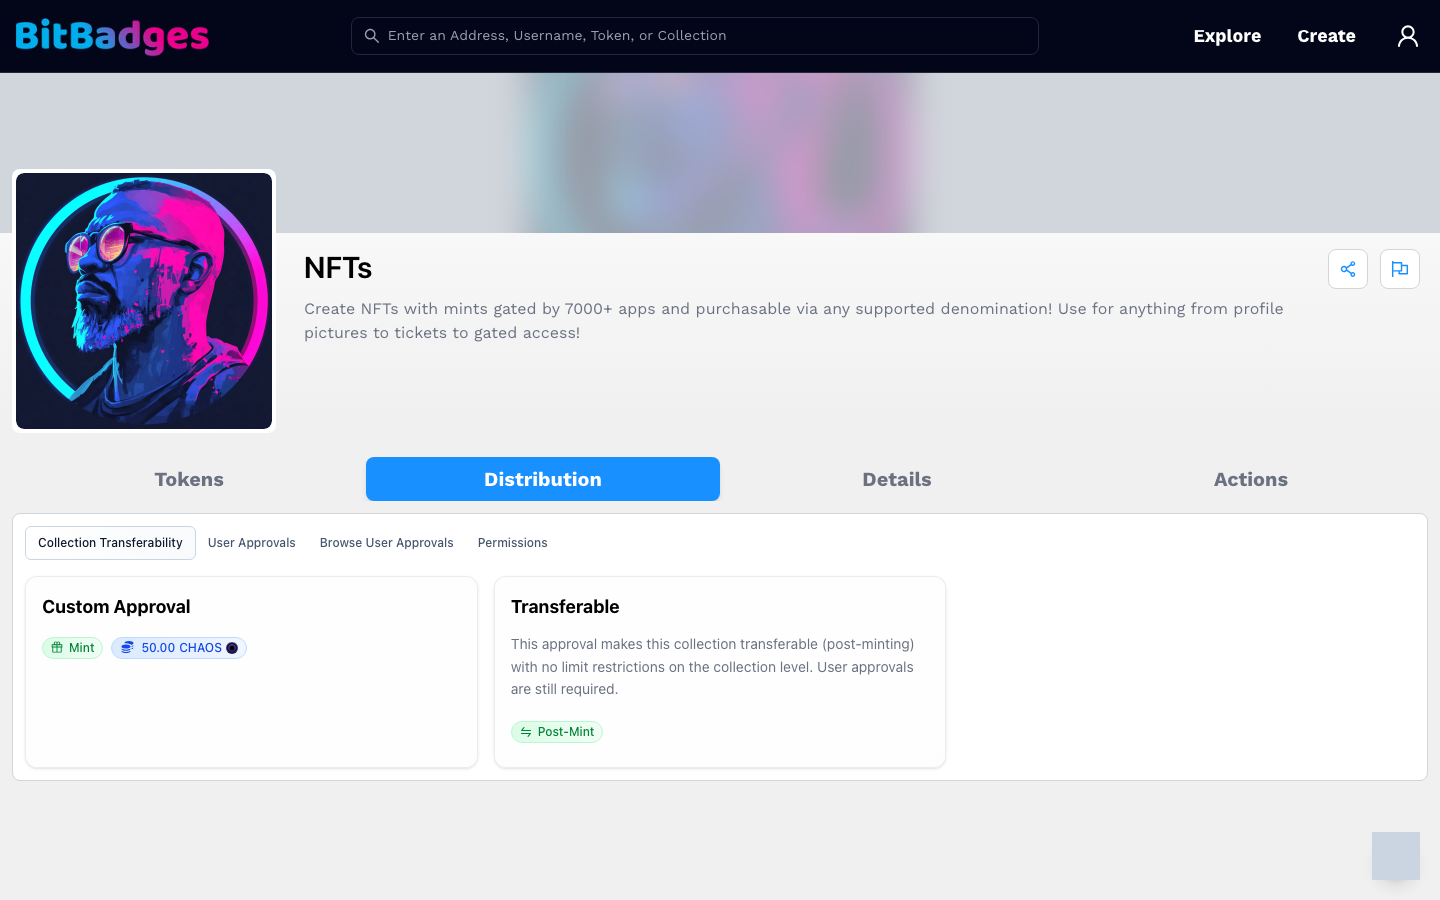This screenshot has height=900, width=1440.
Task: Click the search magnifier icon
Action: (x=371, y=36)
